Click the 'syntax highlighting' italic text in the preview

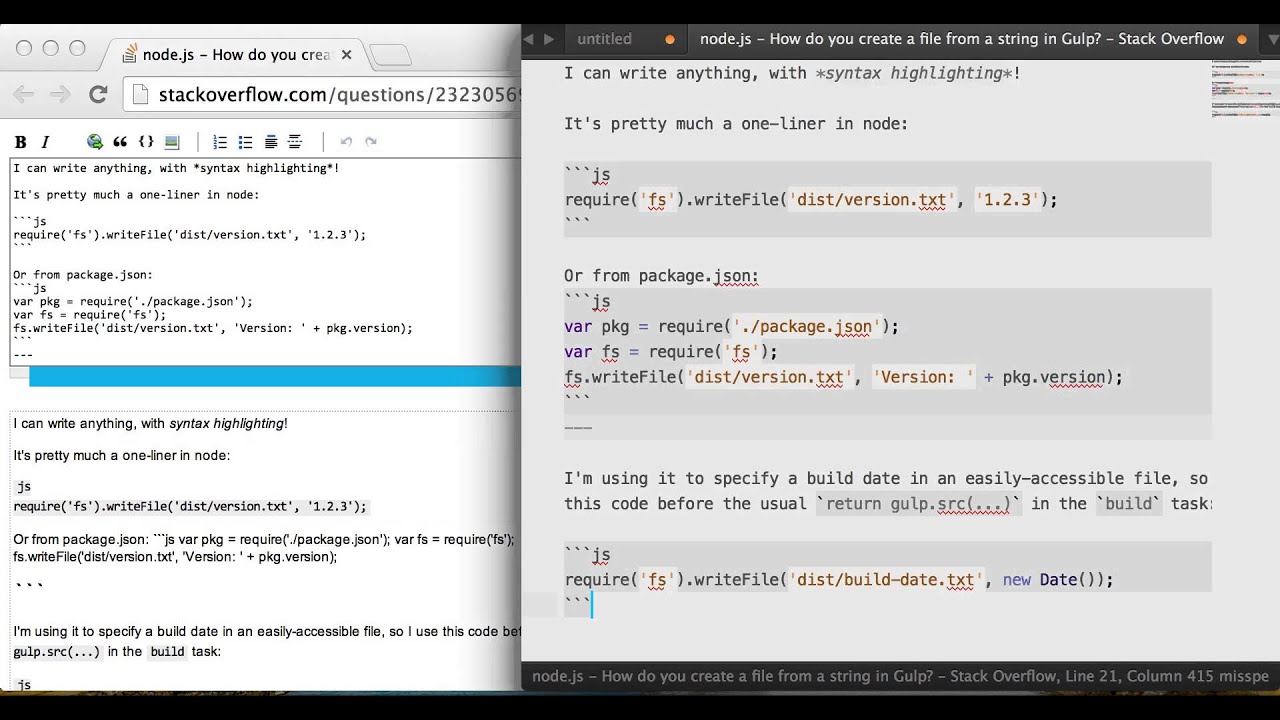click(x=227, y=424)
